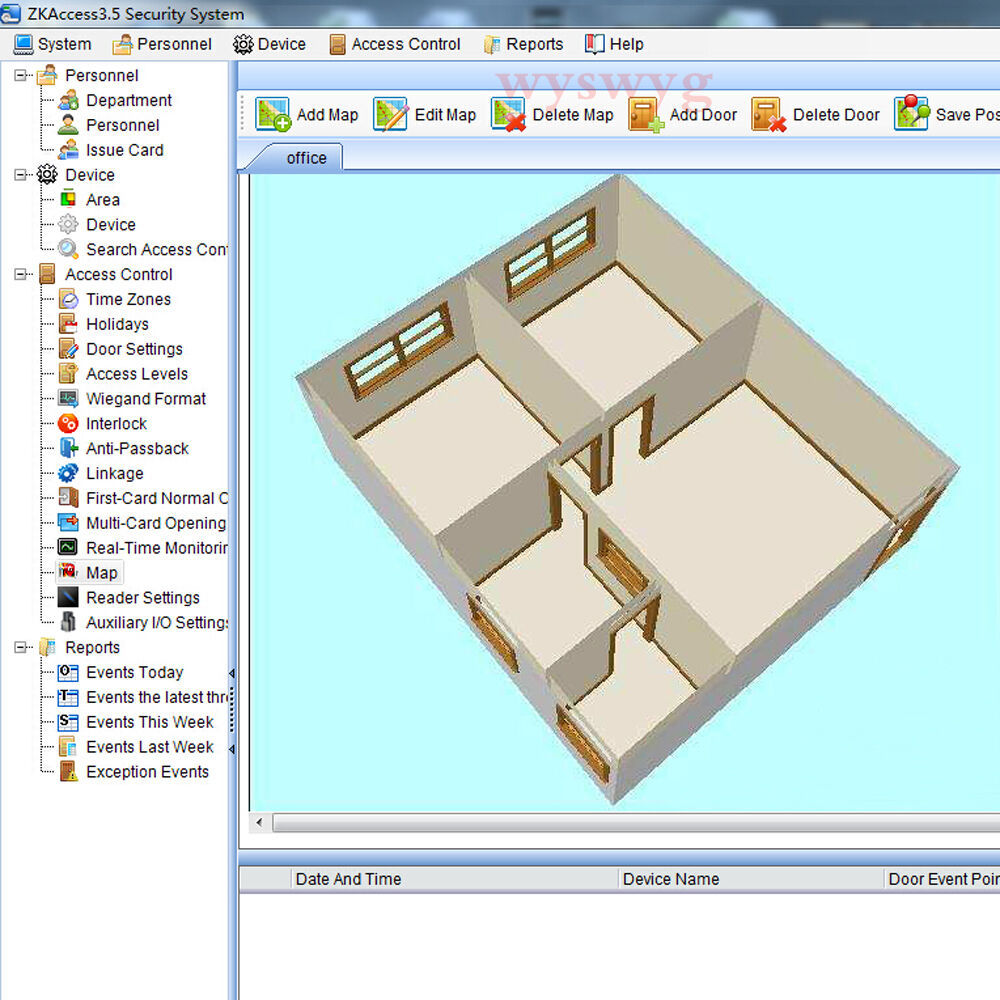This screenshot has width=1000, height=1000.
Task: Switch to the office map tab
Action: coord(306,158)
